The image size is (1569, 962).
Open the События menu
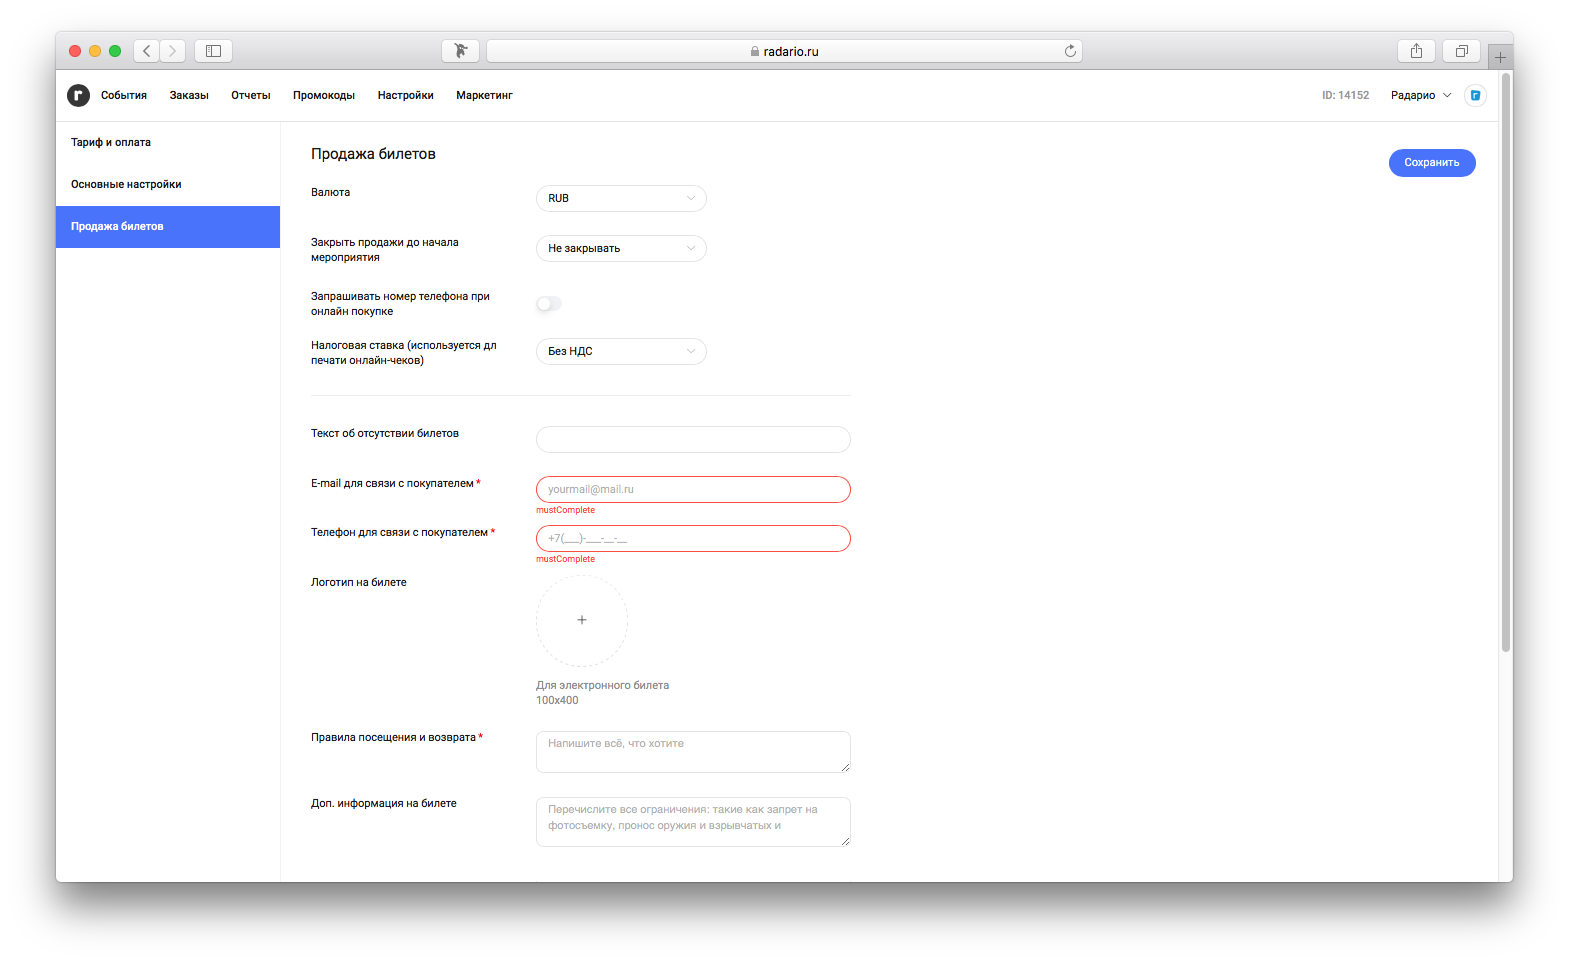[124, 95]
